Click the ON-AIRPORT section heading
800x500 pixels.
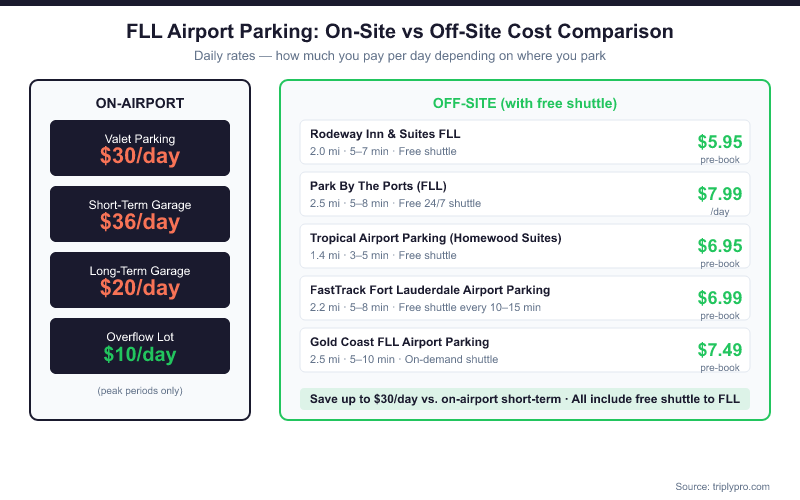140,103
